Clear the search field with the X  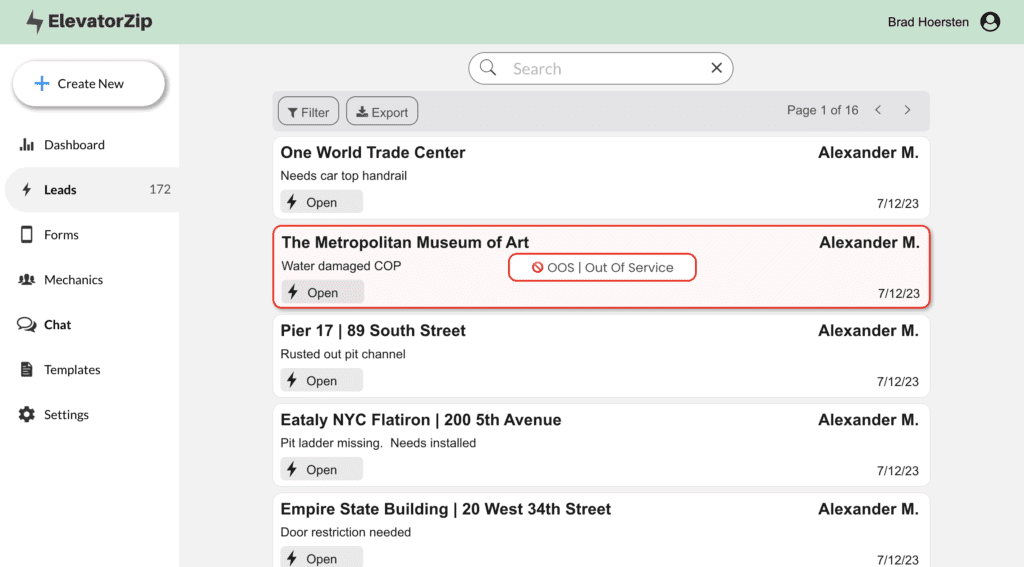716,68
